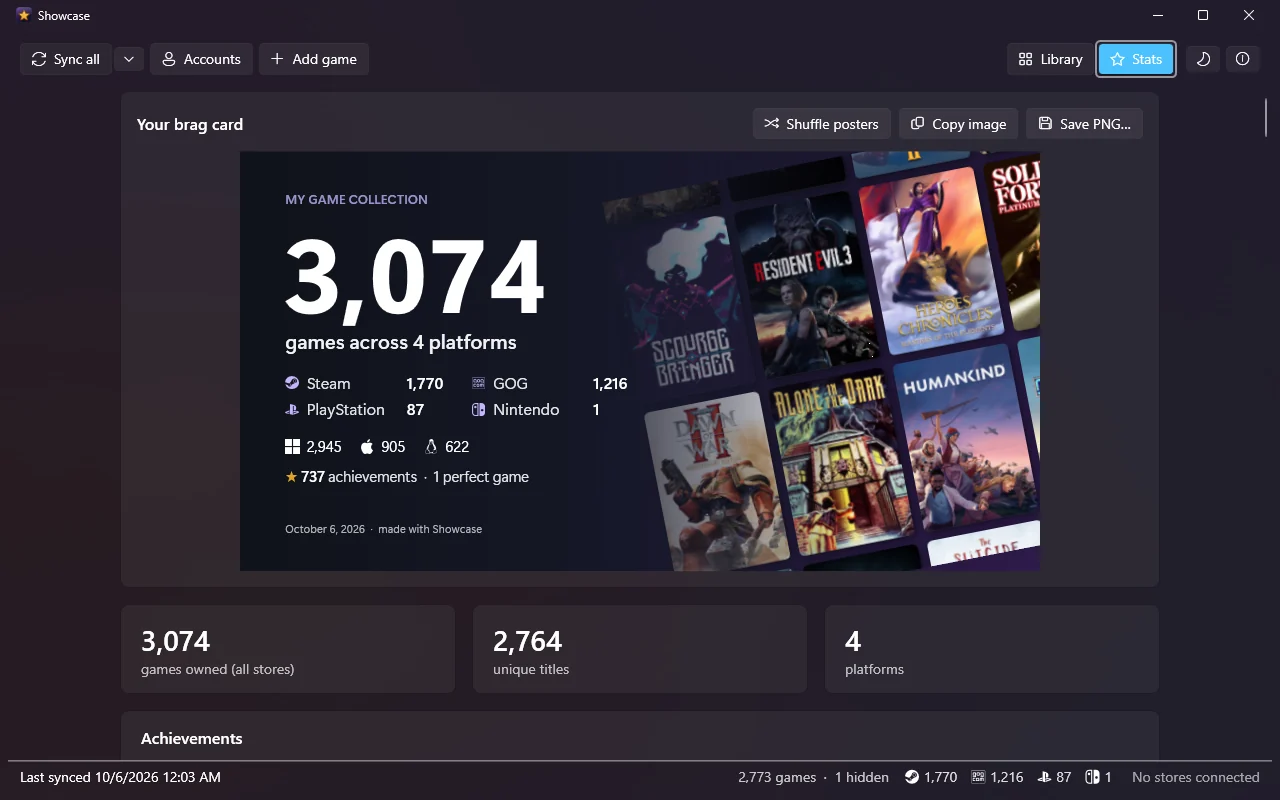The width and height of the screenshot is (1280, 800).
Task: Click the Windows logo on brag card
Action: click(292, 446)
